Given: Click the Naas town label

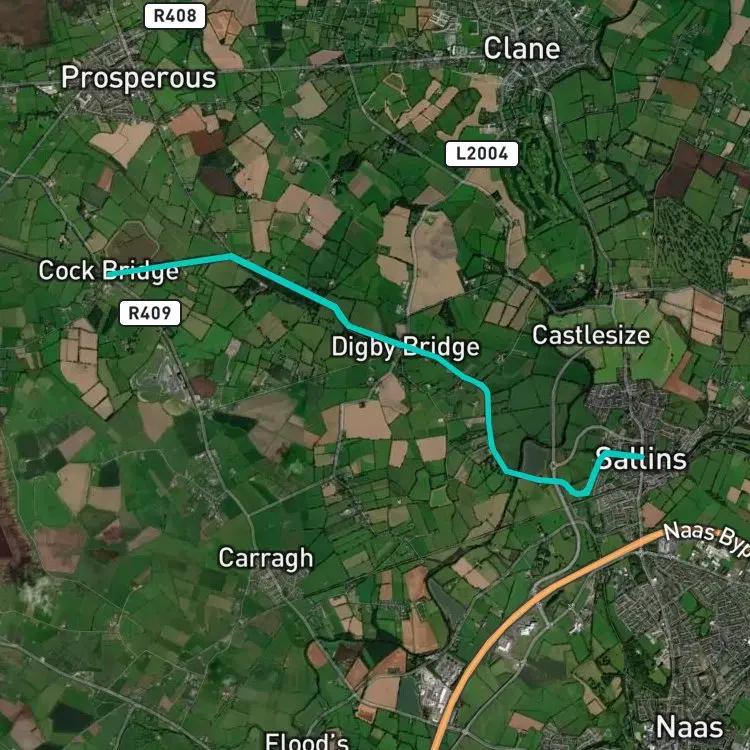Looking at the screenshot, I should 689,727.
